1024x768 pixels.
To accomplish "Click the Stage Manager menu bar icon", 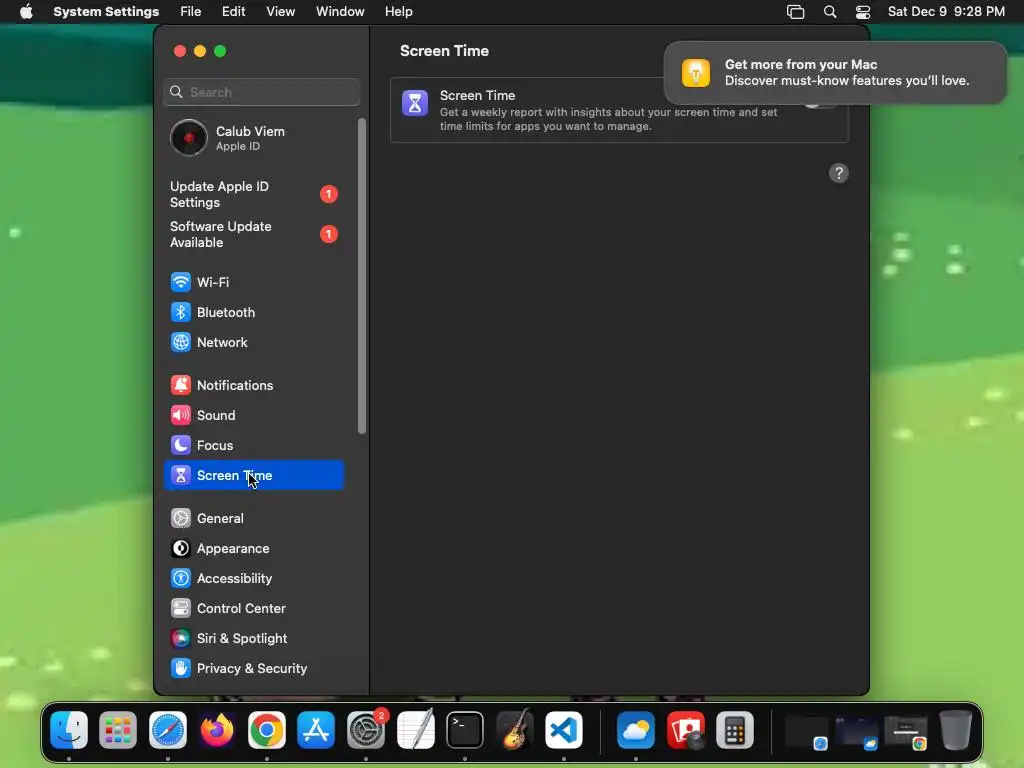I will pyautogui.click(x=795, y=12).
